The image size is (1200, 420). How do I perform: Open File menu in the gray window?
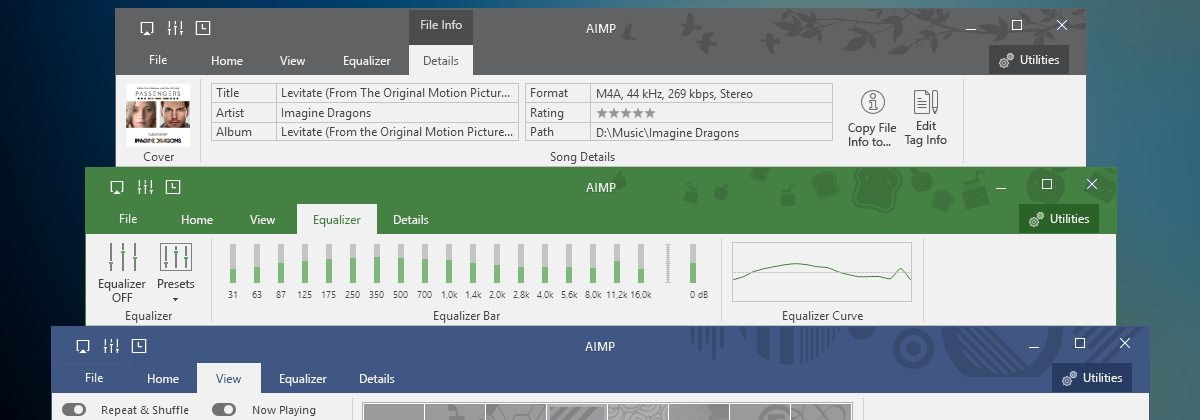[158, 60]
